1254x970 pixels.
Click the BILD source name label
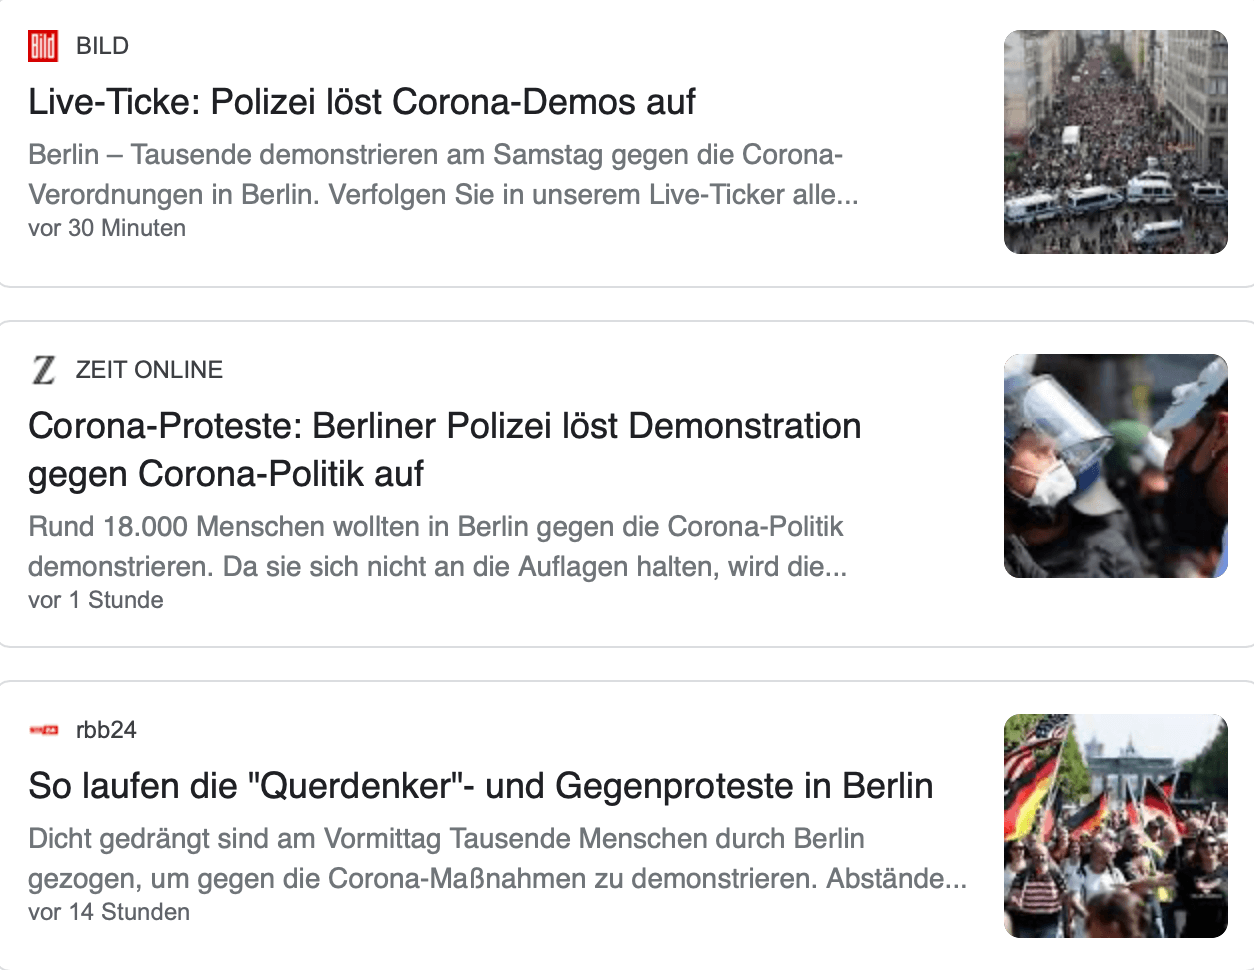tap(102, 46)
